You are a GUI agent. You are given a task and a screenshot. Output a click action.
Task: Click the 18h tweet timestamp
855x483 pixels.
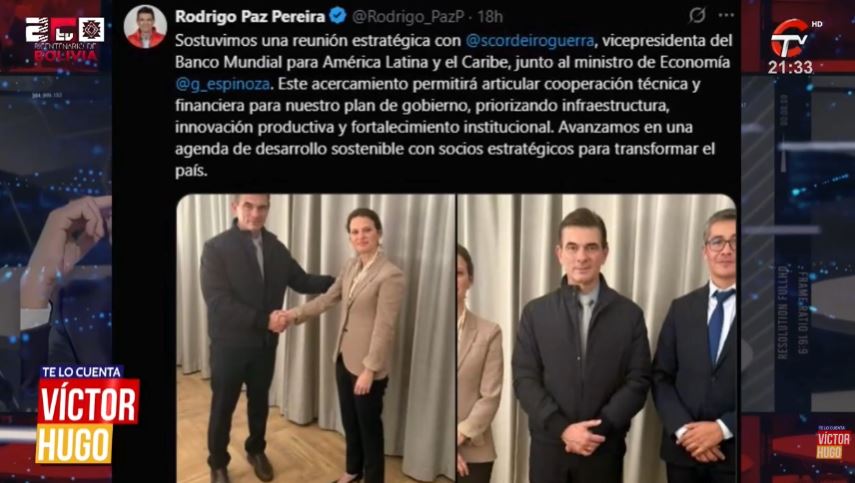pyautogui.click(x=490, y=17)
